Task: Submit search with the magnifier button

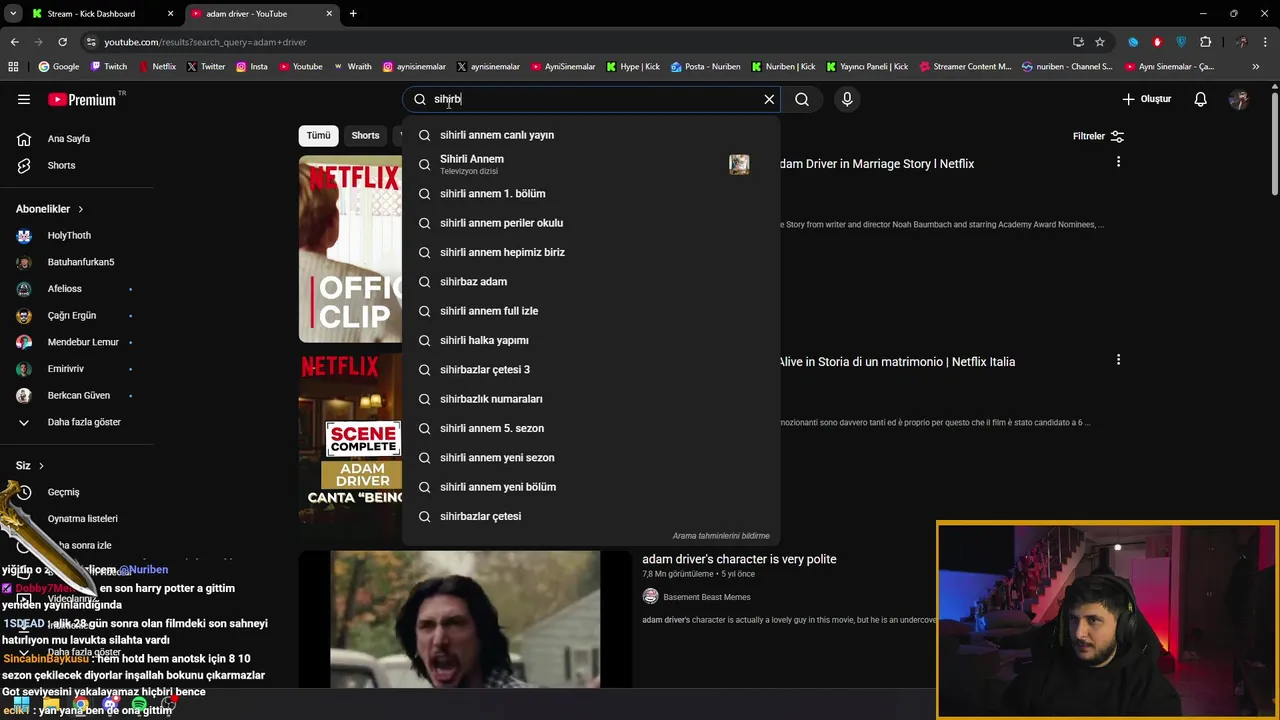Action: (x=802, y=99)
